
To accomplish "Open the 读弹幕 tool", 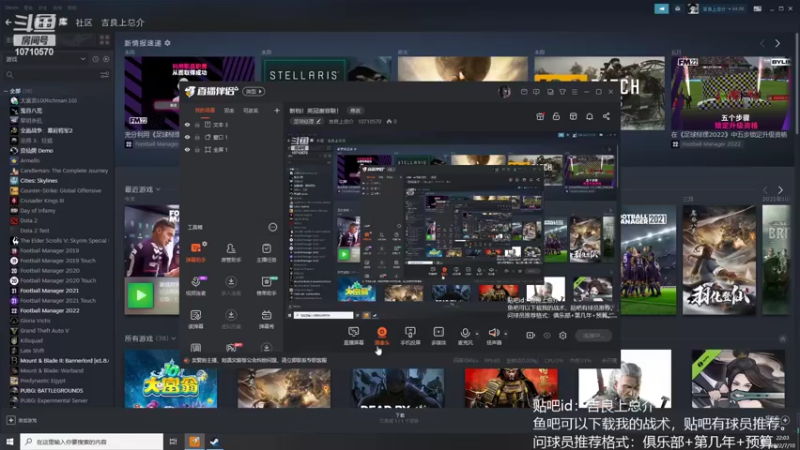I will click(x=196, y=319).
